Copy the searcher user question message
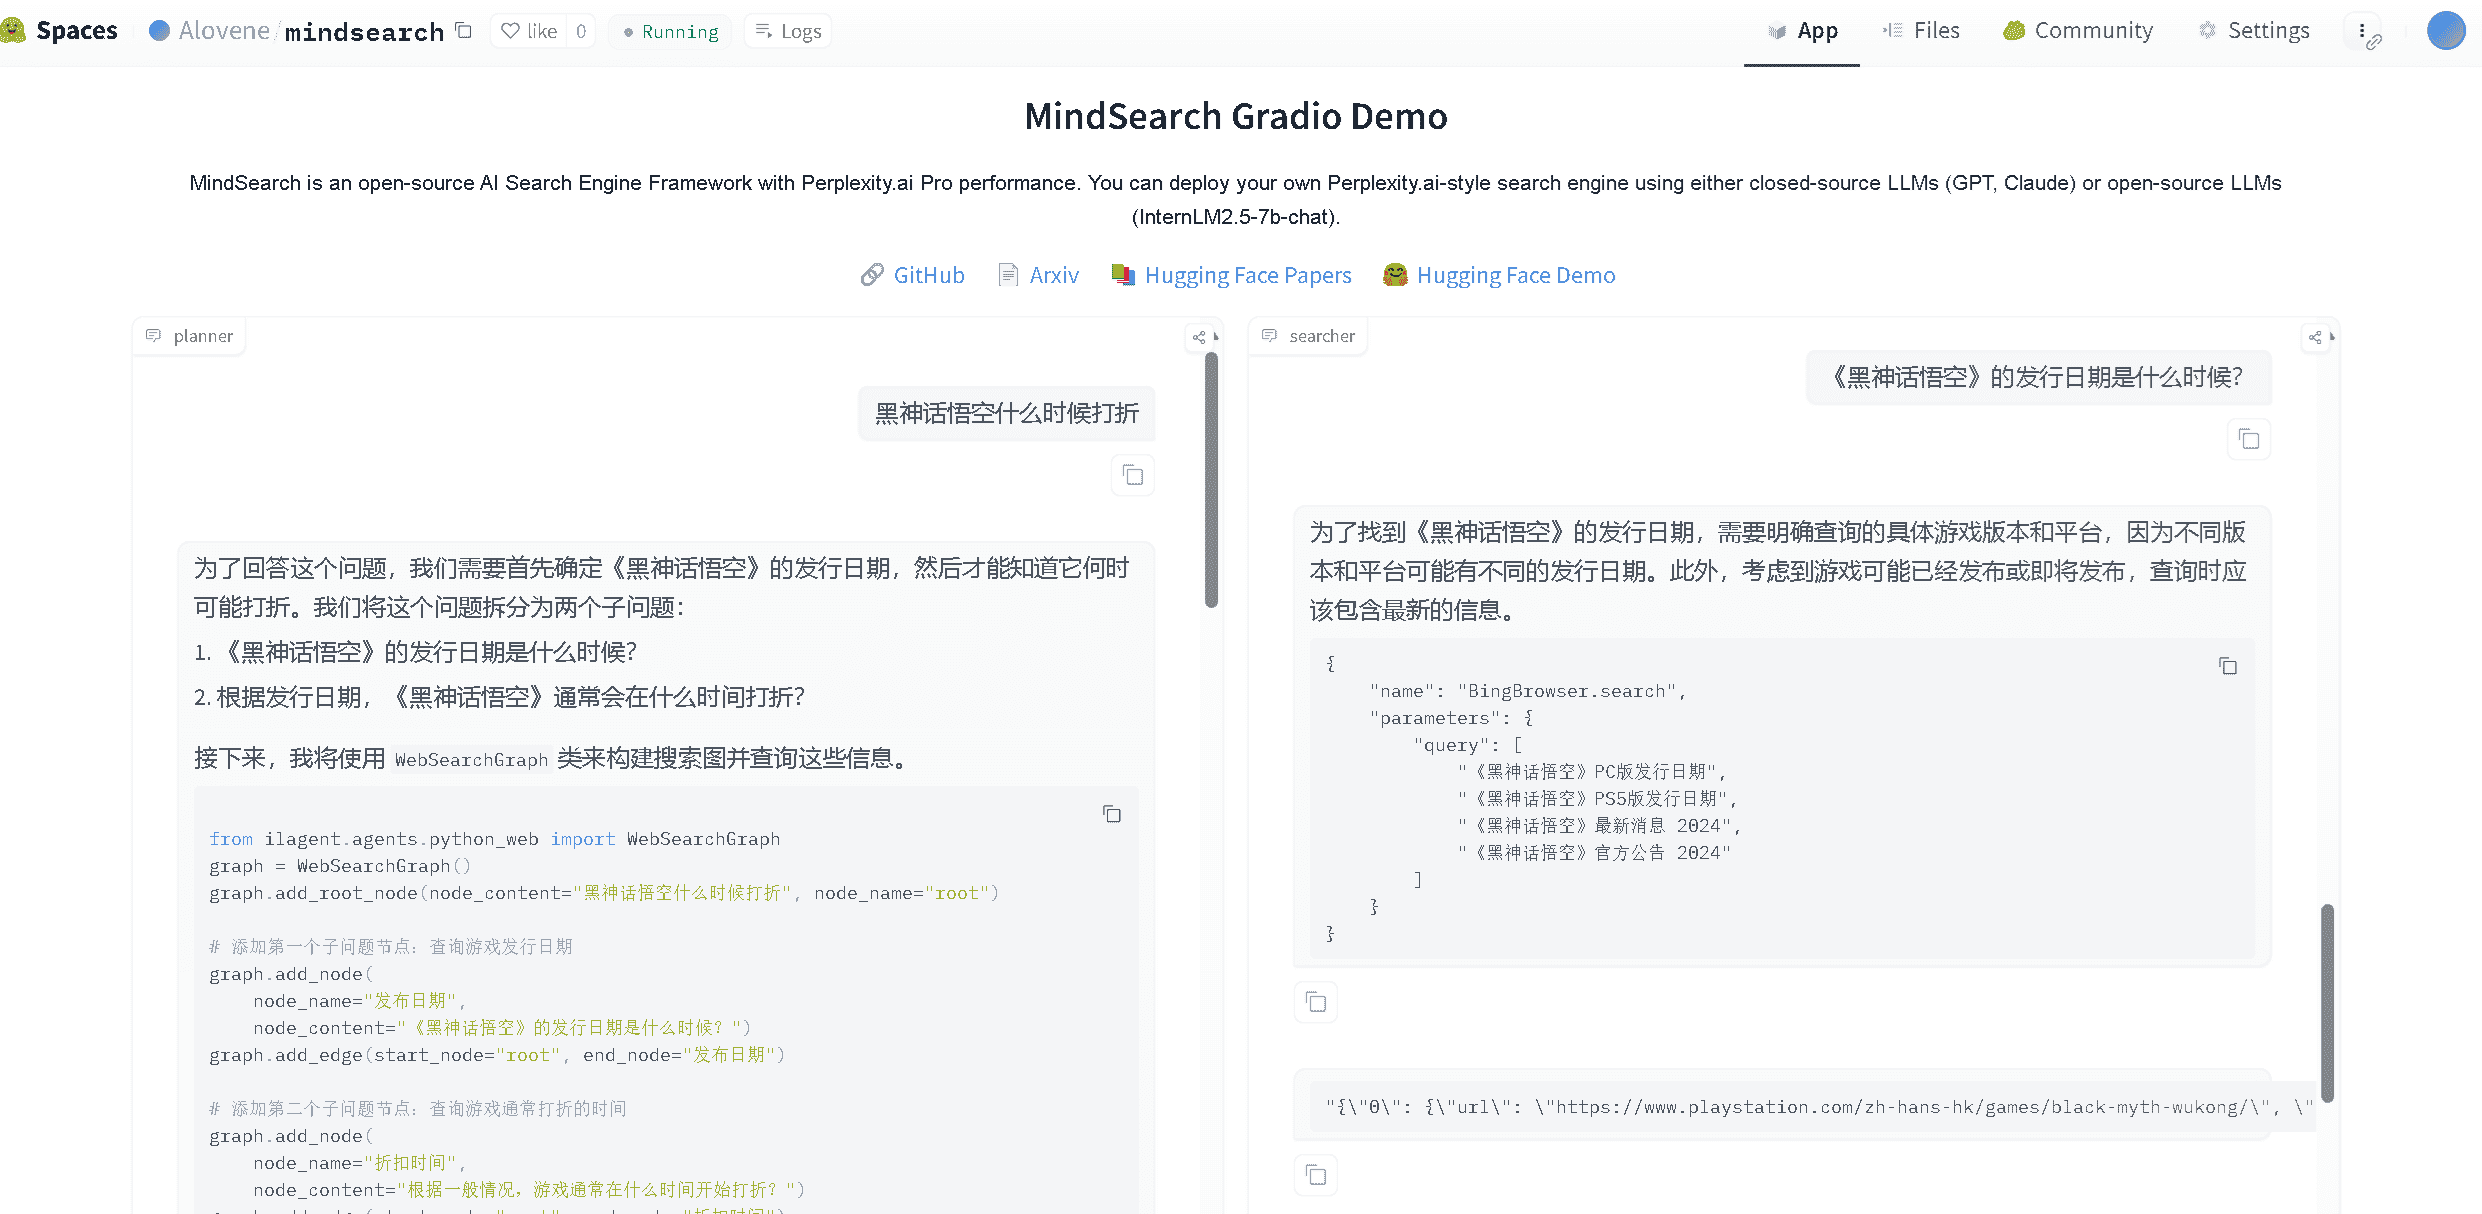This screenshot has width=2482, height=1214. coord(2249,439)
